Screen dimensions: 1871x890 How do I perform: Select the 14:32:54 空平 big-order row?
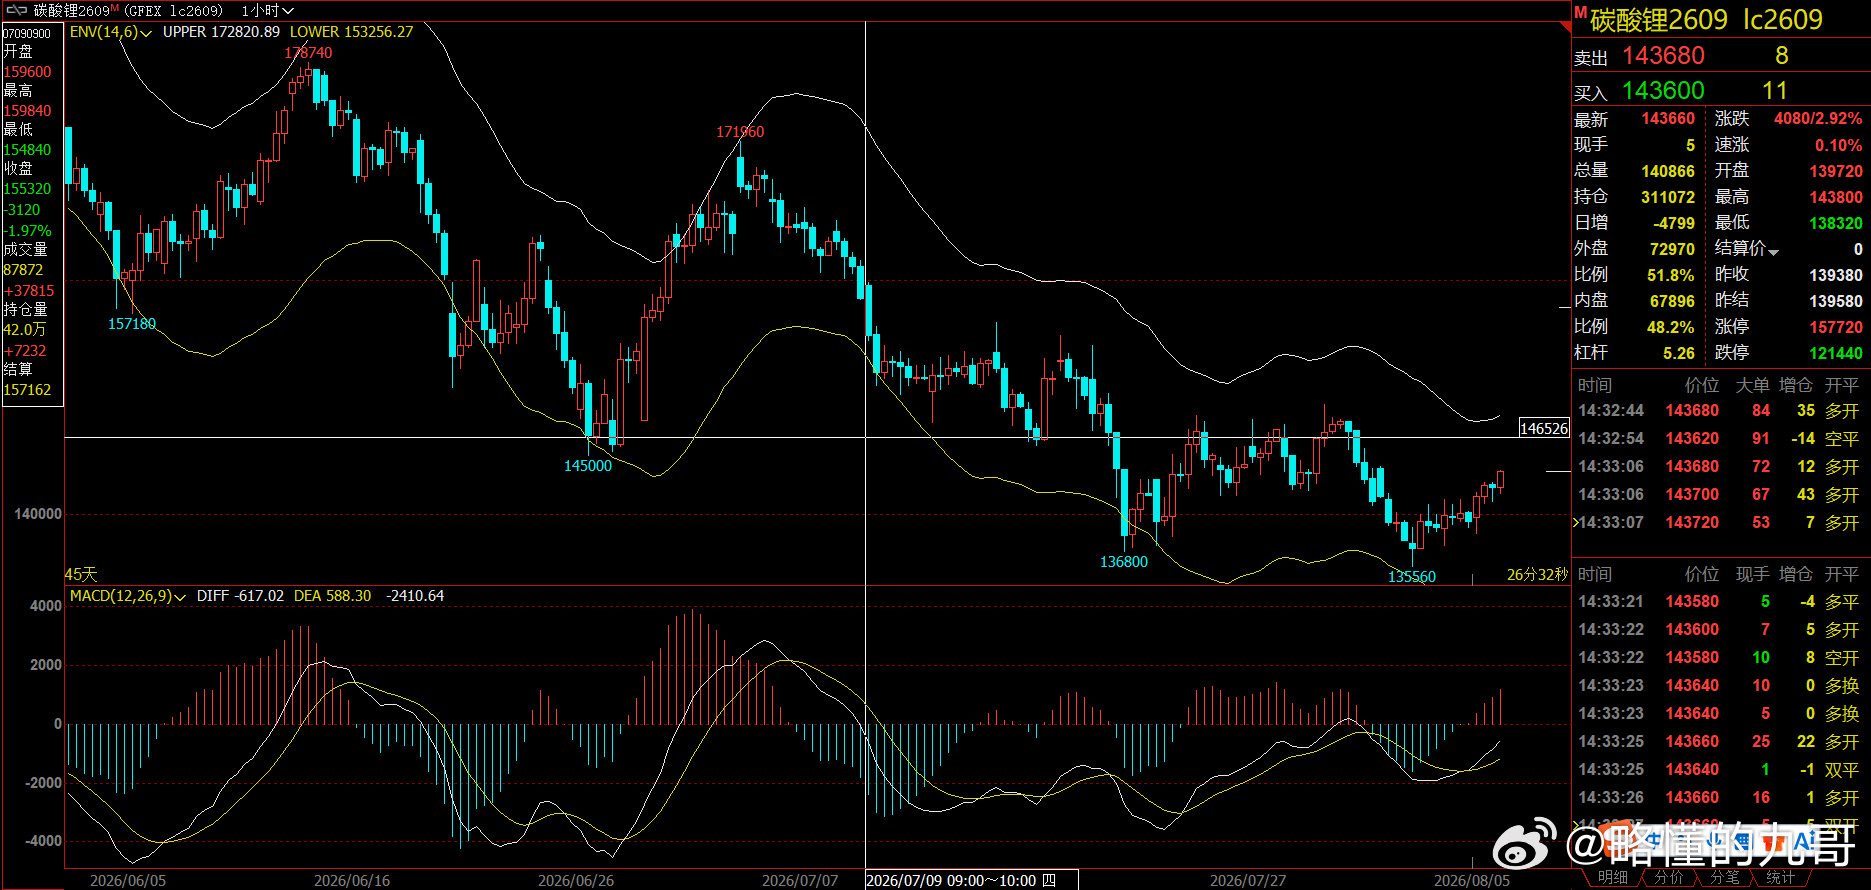coord(1719,439)
